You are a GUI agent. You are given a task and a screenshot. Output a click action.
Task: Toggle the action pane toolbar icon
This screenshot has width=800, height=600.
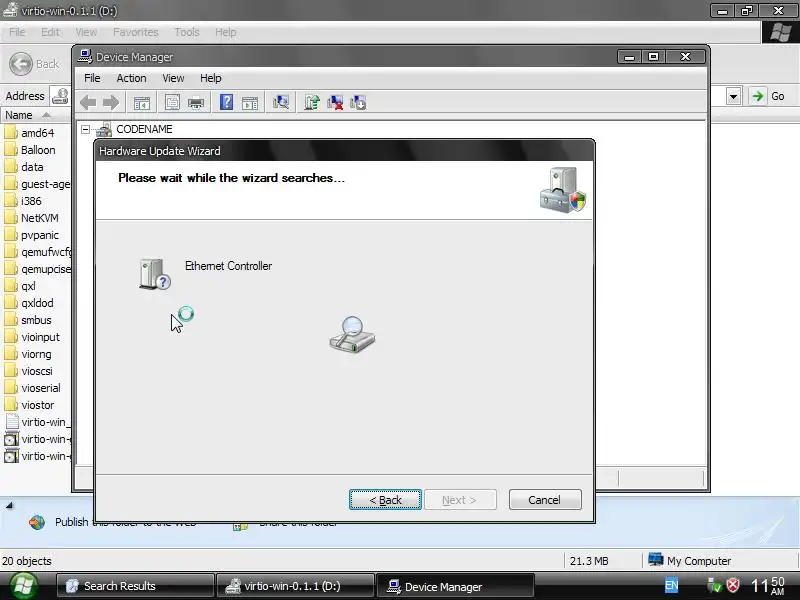pyautogui.click(x=250, y=103)
